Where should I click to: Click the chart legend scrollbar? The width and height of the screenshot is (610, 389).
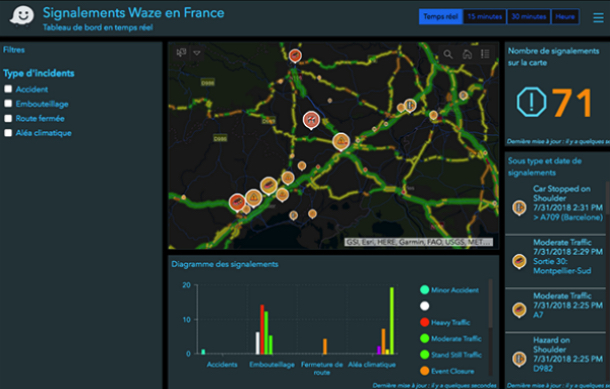coord(490,303)
